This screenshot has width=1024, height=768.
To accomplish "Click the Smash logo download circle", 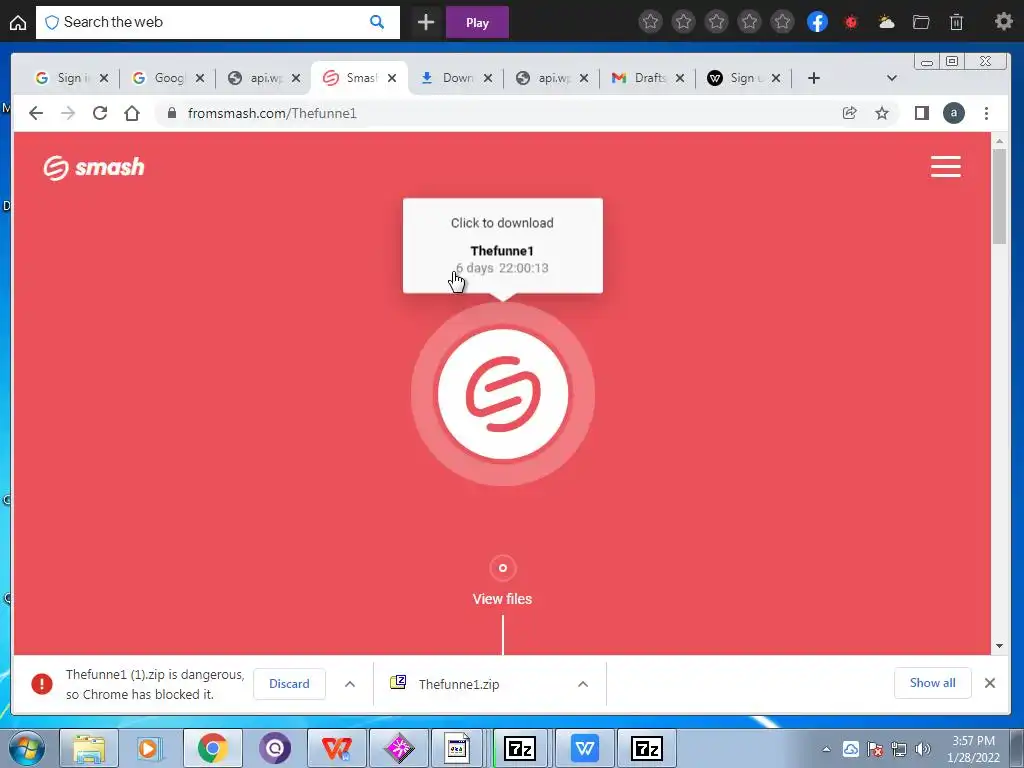I will click(x=503, y=394).
